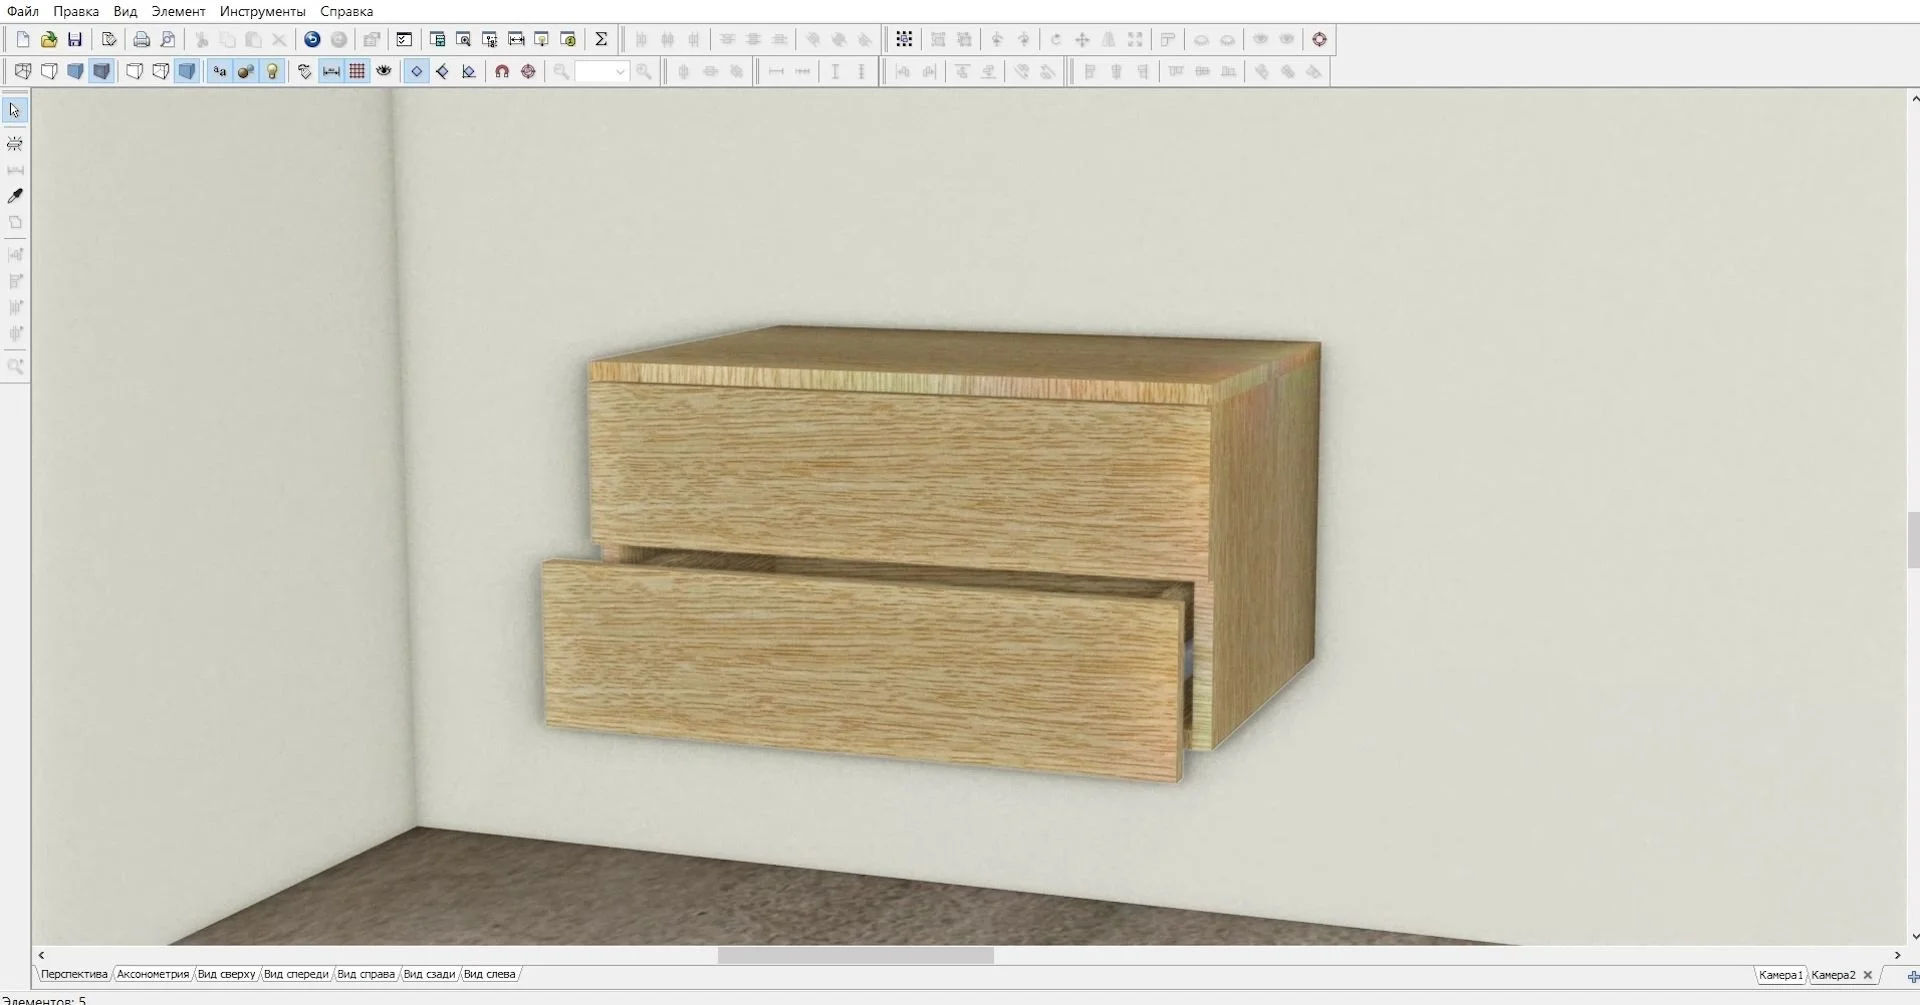Select the wireframe display mode icon
This screenshot has width=1920, height=1005.
23,72
